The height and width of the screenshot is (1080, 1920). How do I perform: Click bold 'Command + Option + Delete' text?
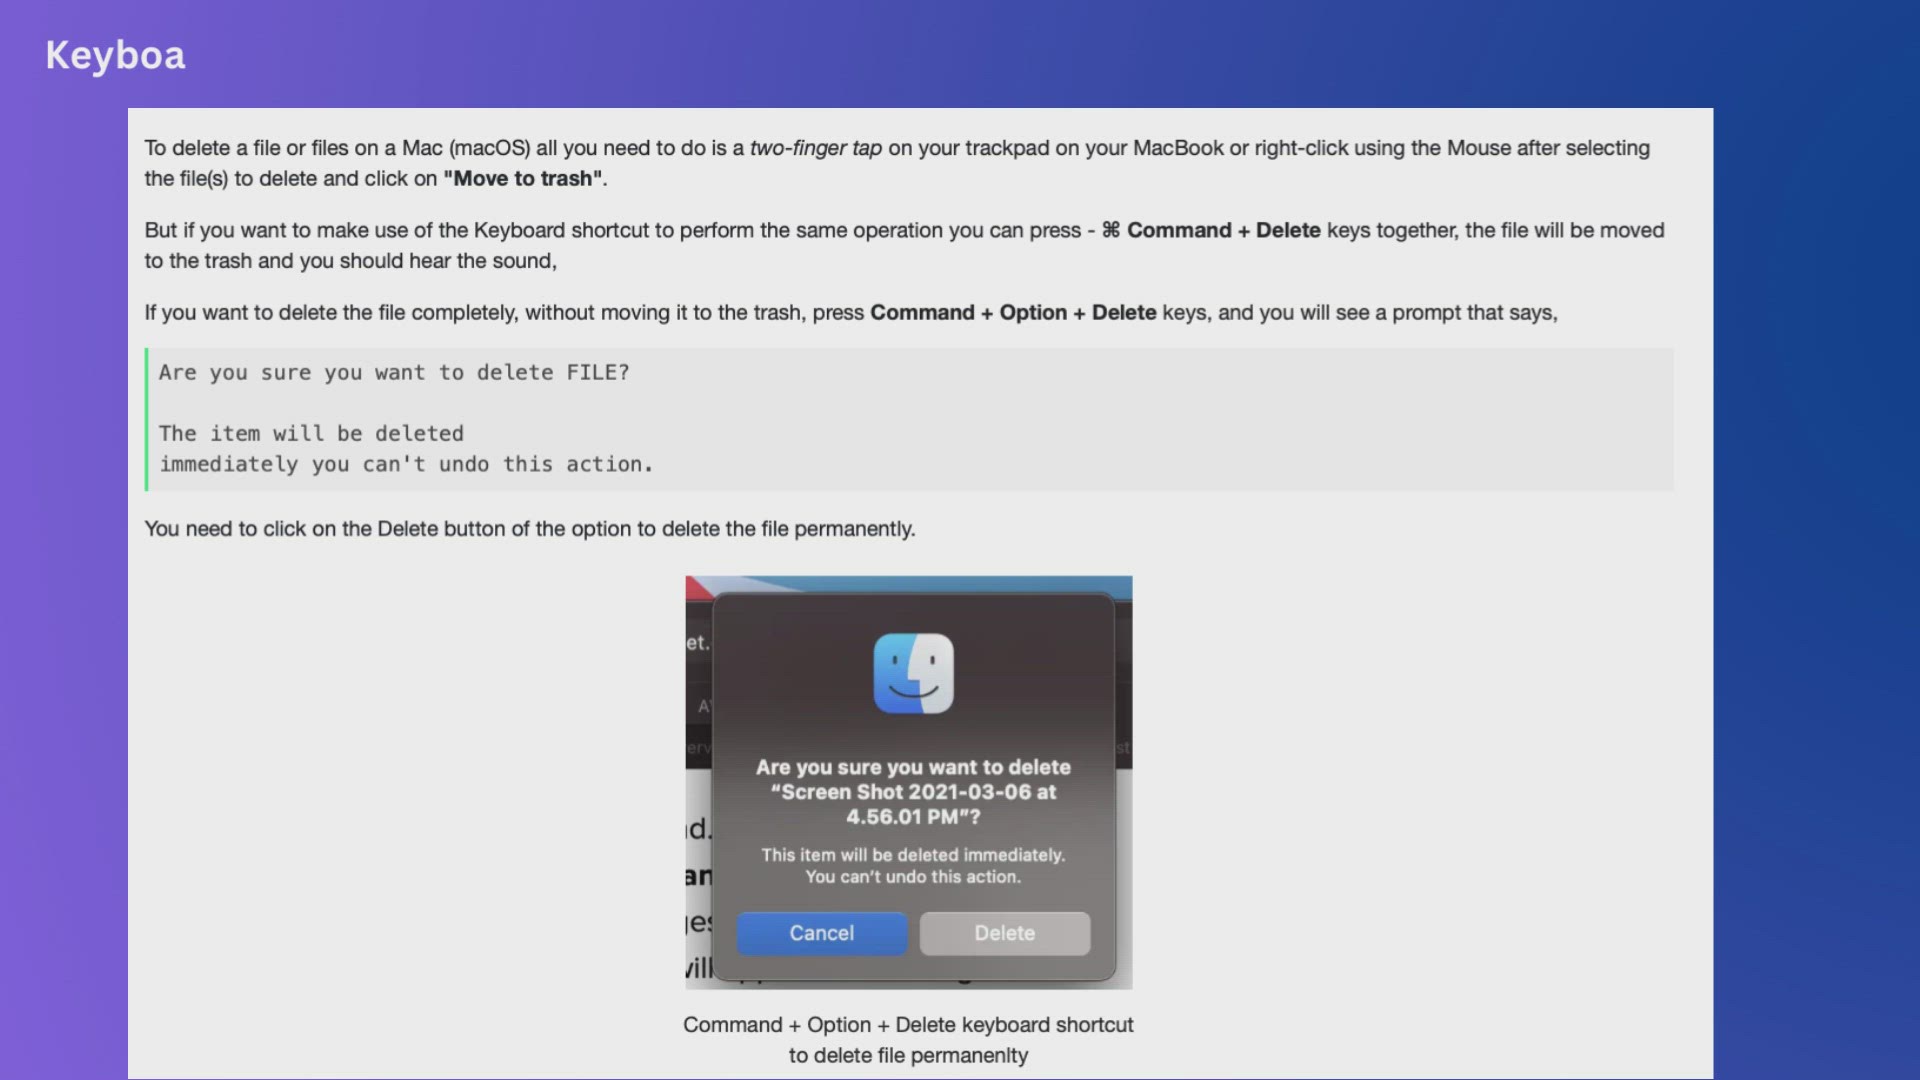1012,313
